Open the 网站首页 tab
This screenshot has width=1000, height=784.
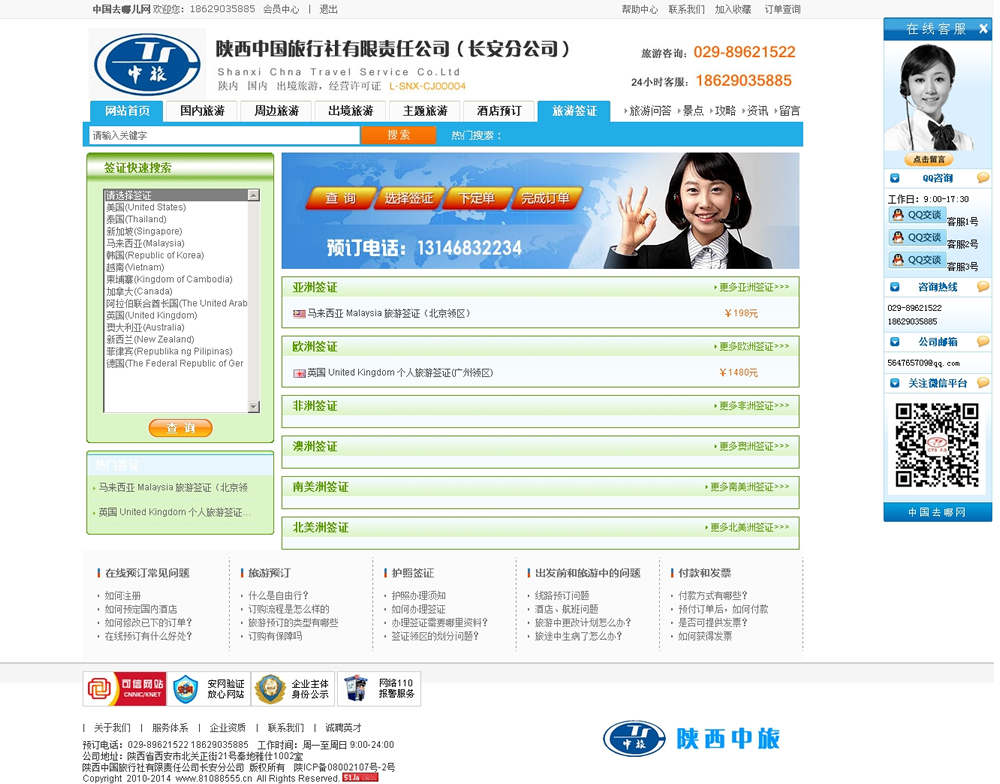(127, 111)
